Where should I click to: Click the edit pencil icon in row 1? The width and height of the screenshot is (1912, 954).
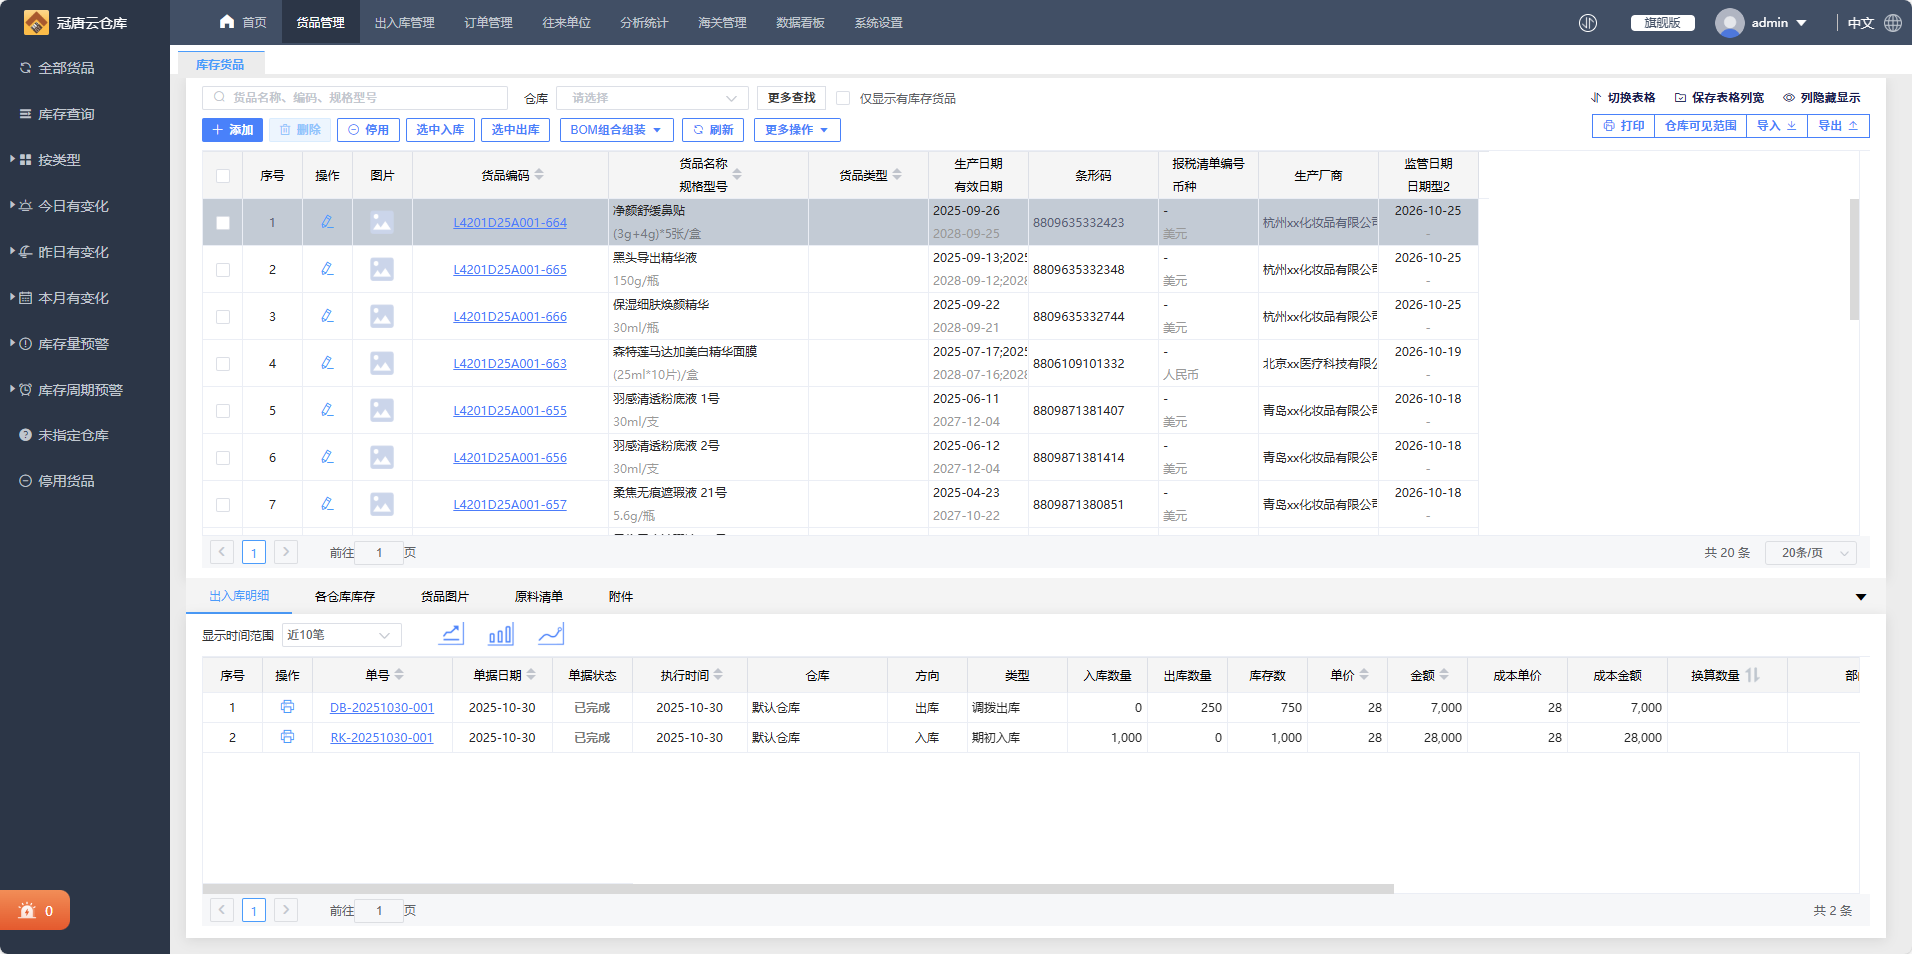click(327, 222)
